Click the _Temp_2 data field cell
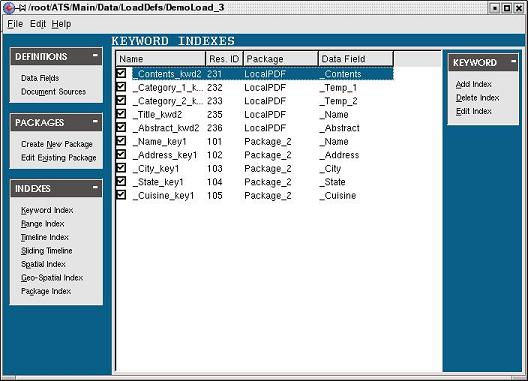This screenshot has height=381, width=528. coord(338,101)
